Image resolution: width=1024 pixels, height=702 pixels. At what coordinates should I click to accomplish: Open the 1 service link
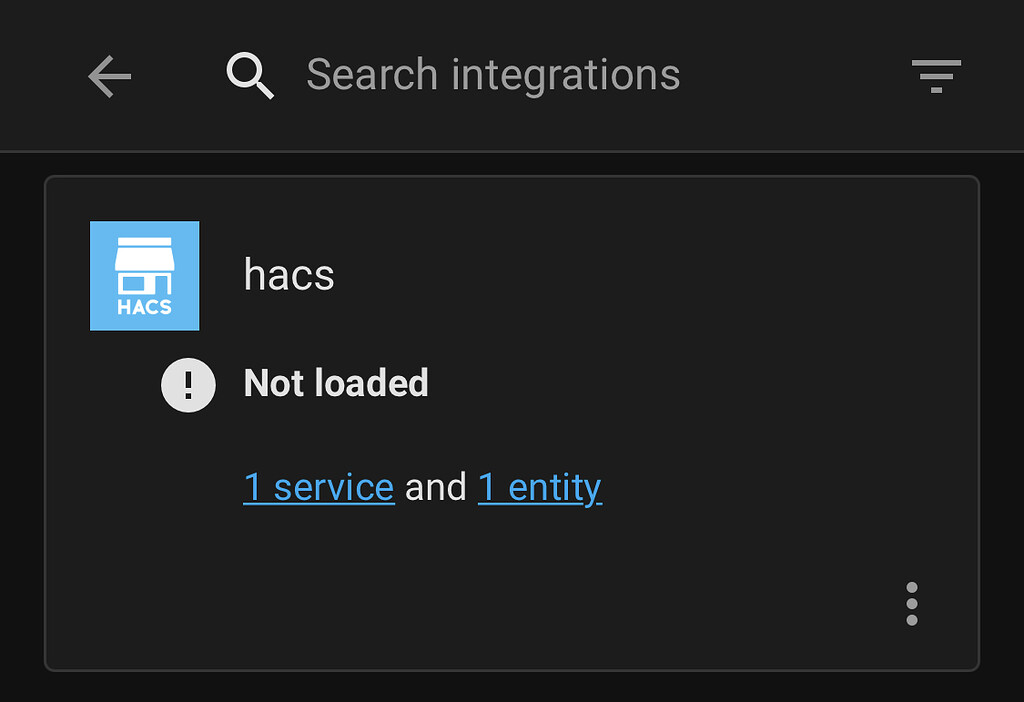(x=319, y=487)
